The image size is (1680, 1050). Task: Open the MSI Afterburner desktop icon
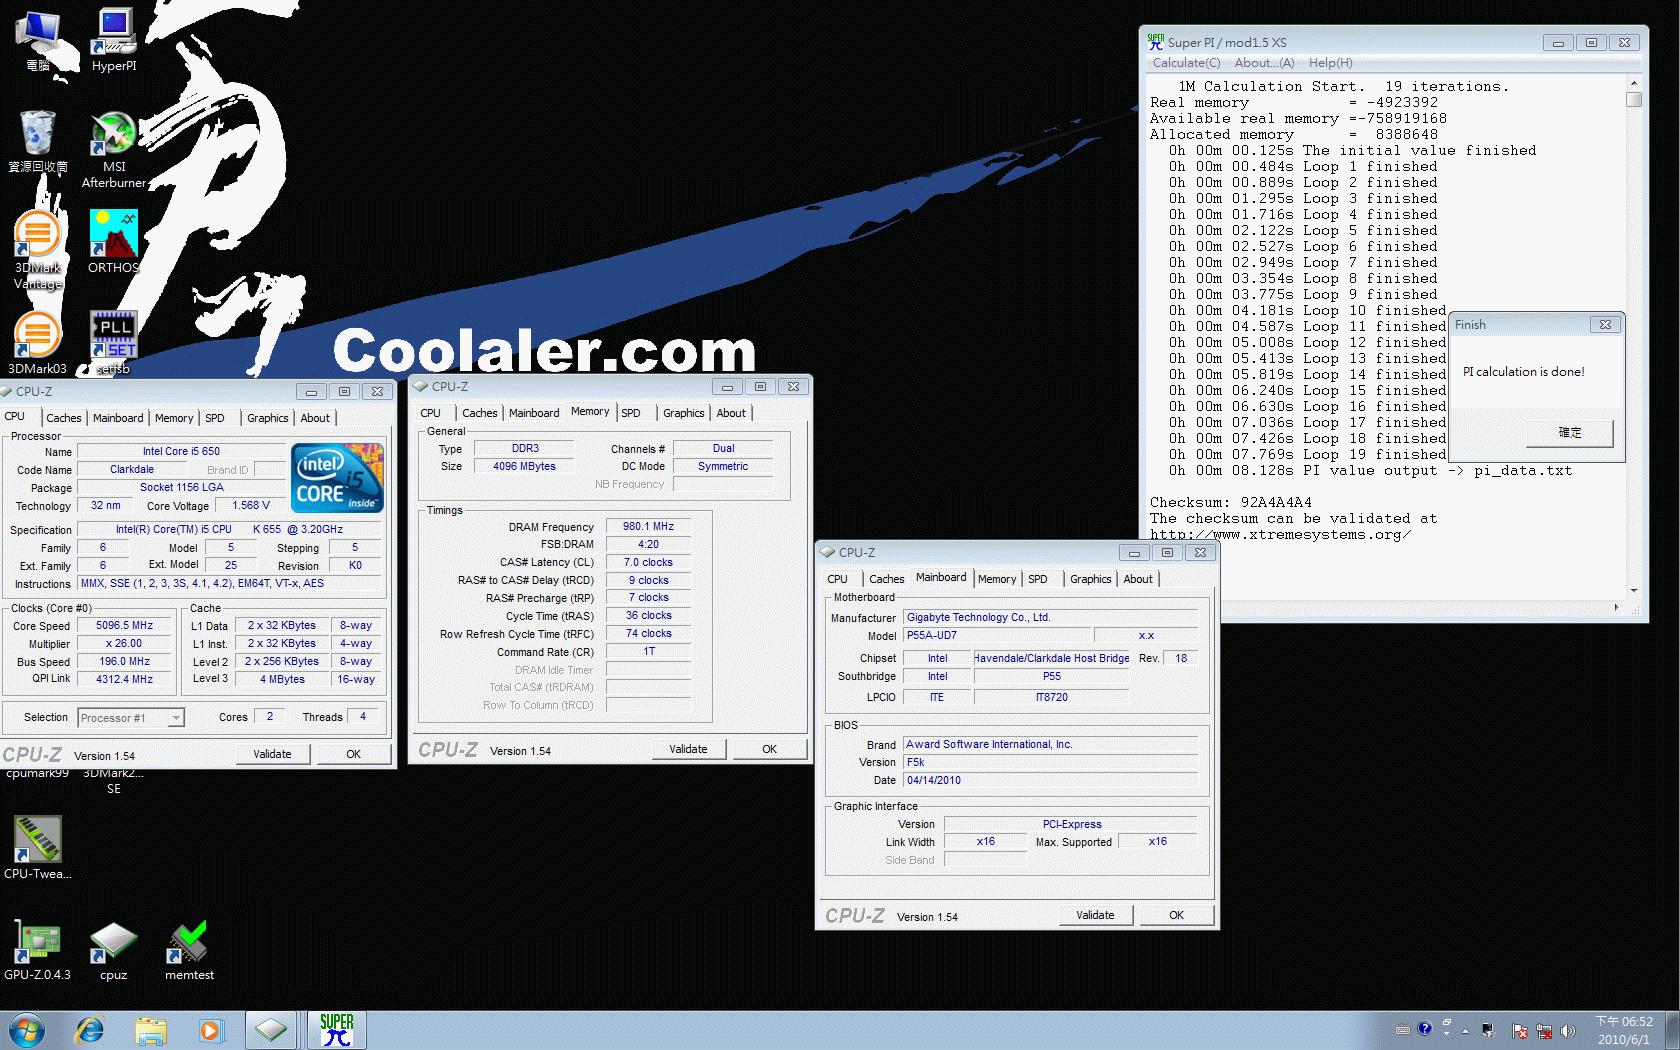click(x=114, y=150)
